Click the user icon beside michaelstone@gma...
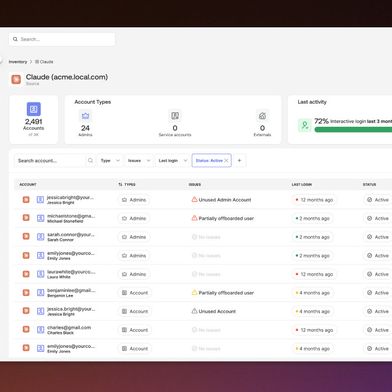 click(40, 218)
